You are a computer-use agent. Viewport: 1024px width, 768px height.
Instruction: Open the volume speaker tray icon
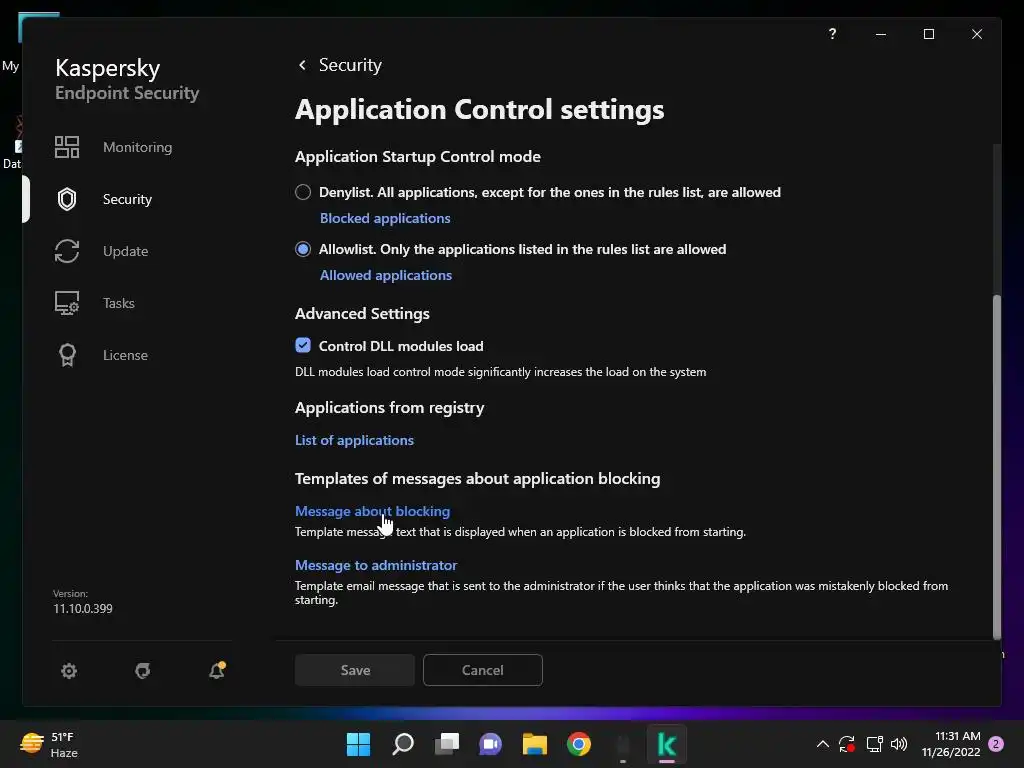(x=899, y=744)
